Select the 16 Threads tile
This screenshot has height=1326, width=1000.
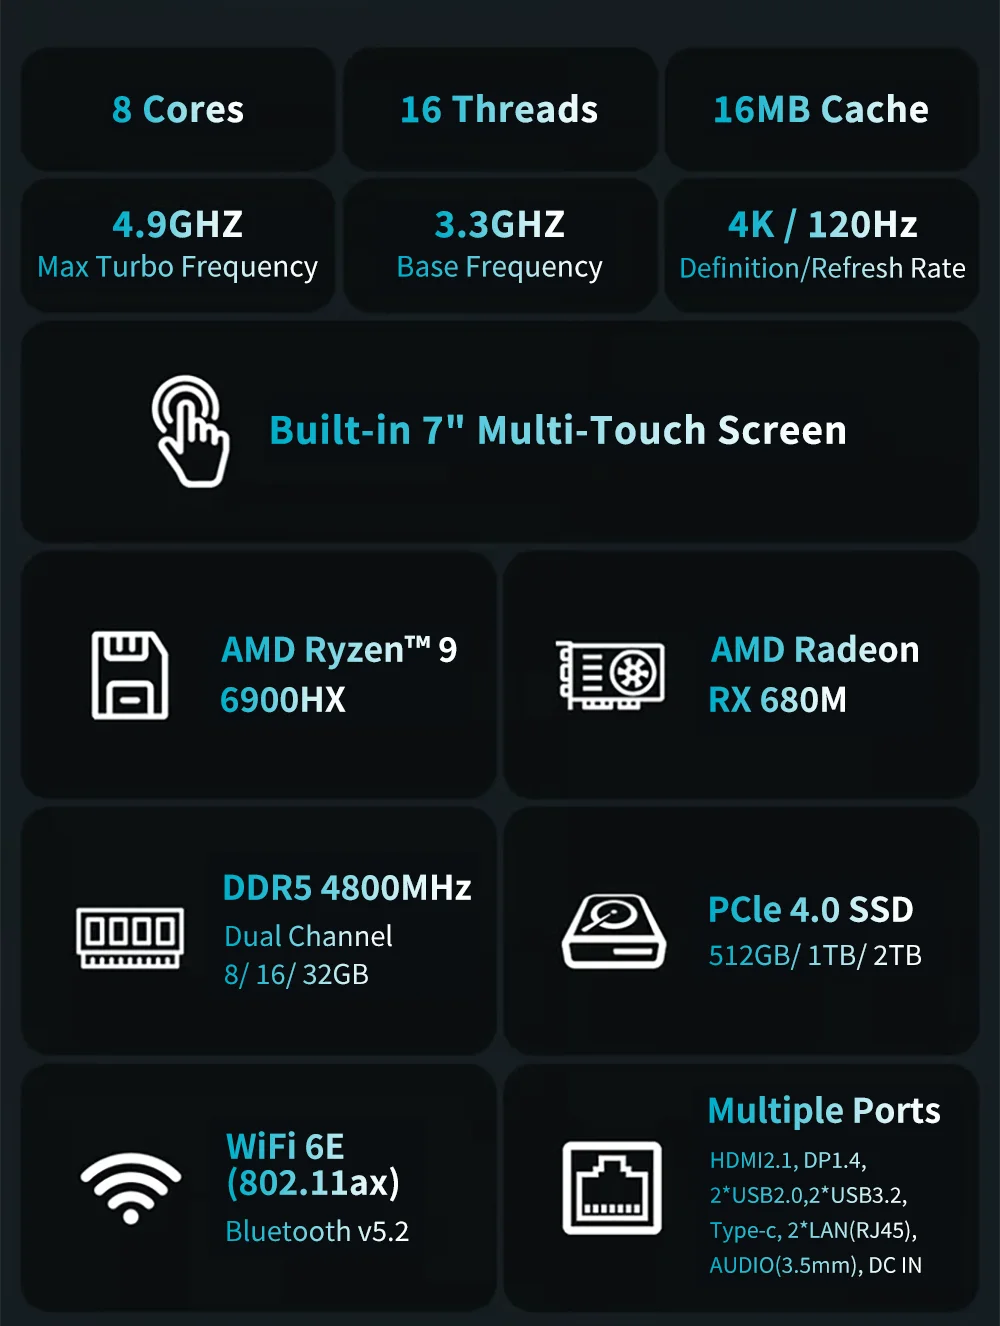500,109
